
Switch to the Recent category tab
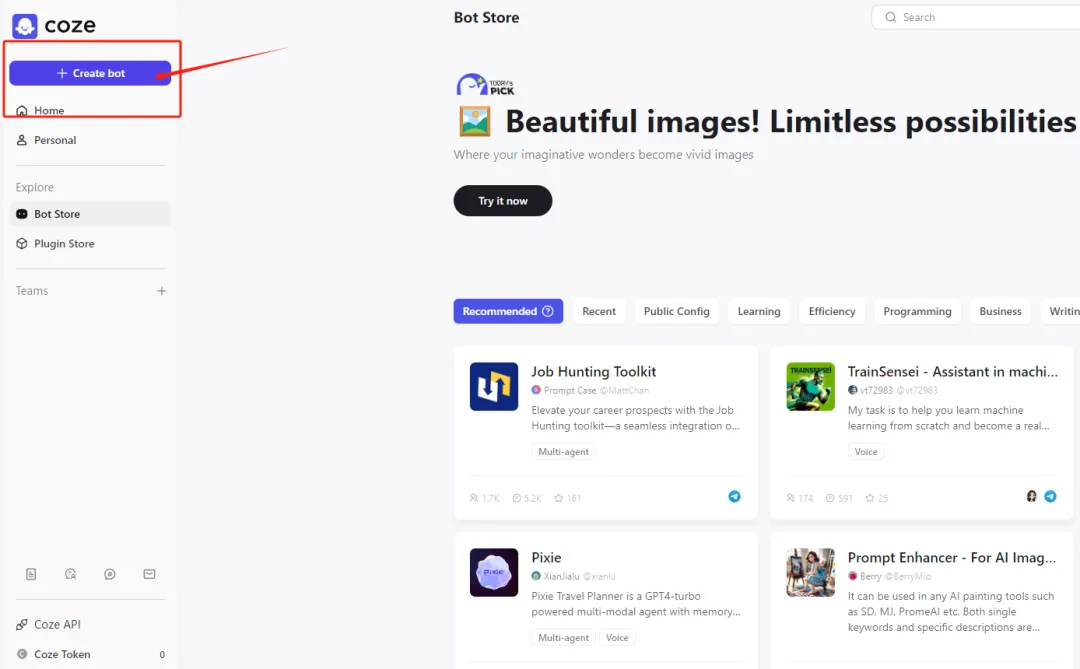click(x=599, y=311)
